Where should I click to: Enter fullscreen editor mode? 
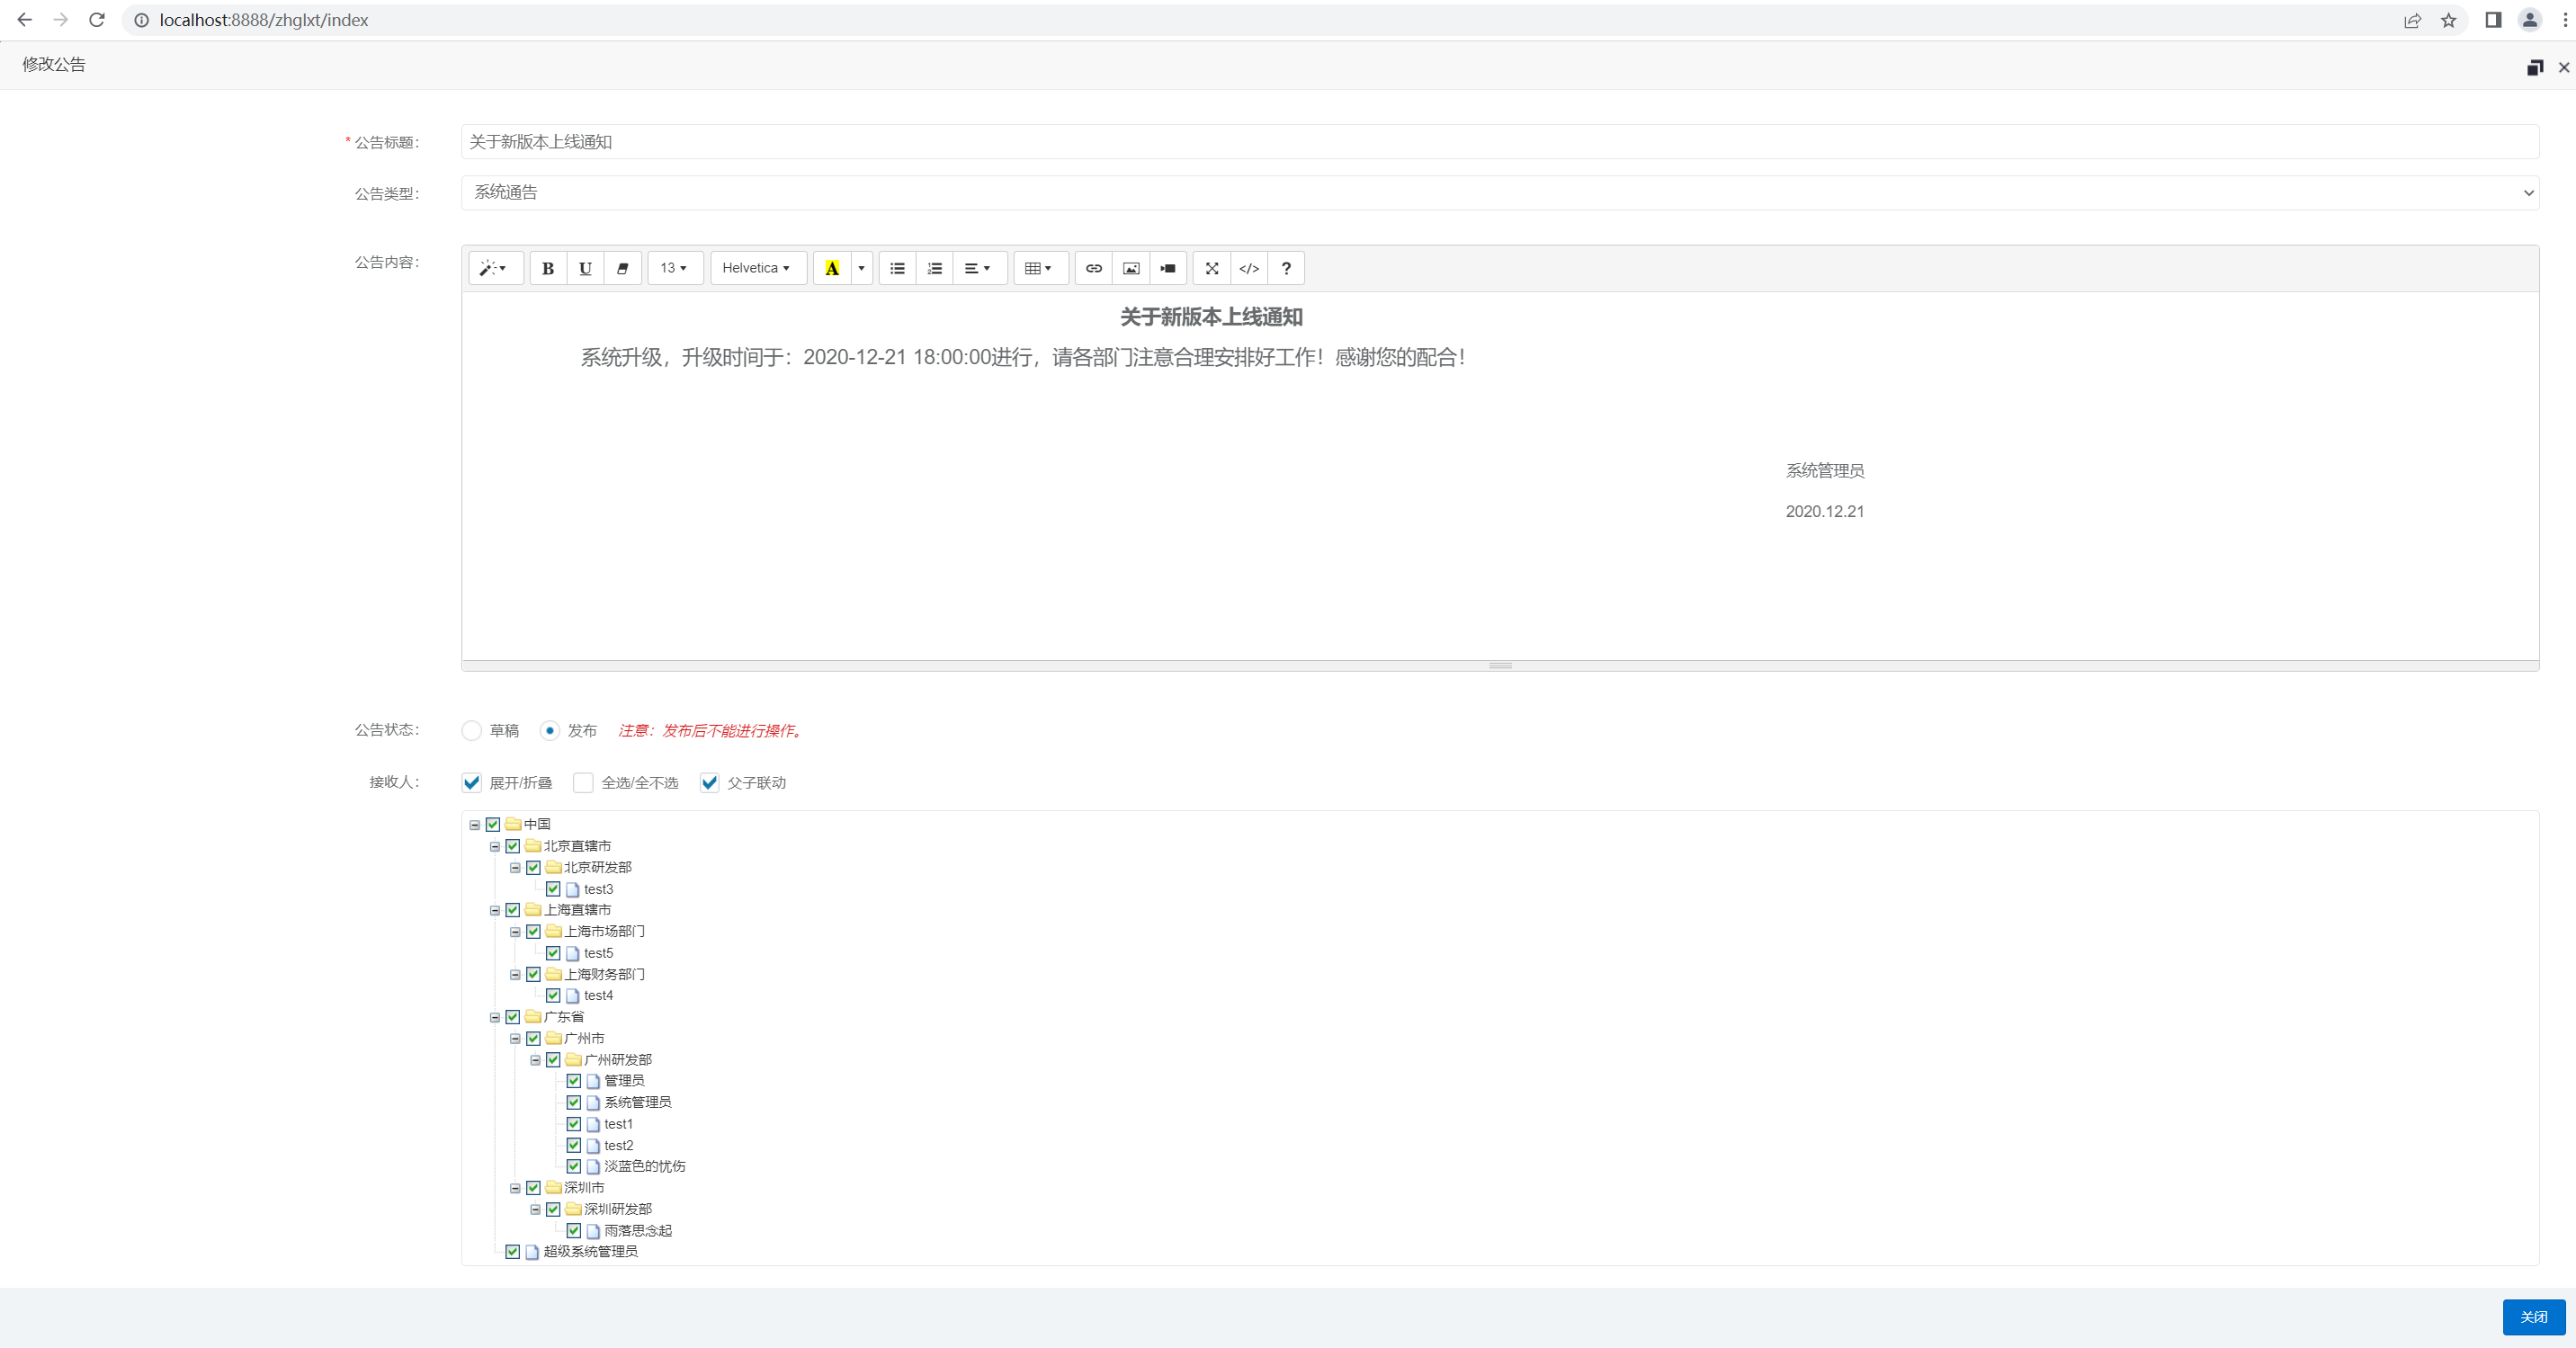(1211, 268)
